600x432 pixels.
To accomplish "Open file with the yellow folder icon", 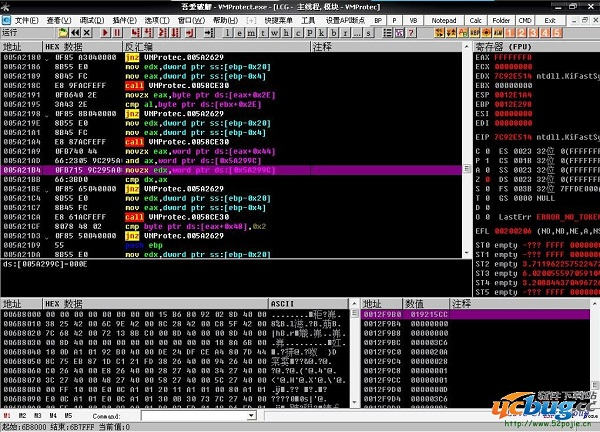I will [63, 33].
